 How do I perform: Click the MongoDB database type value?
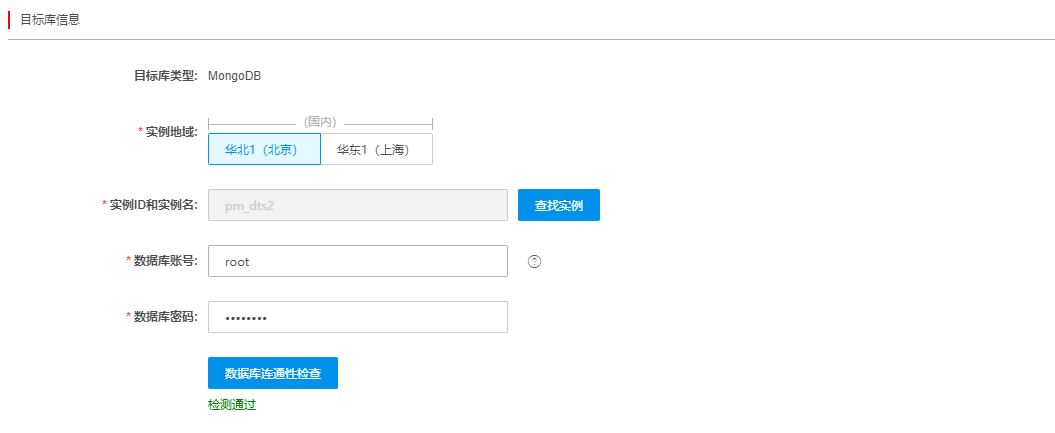click(x=234, y=75)
